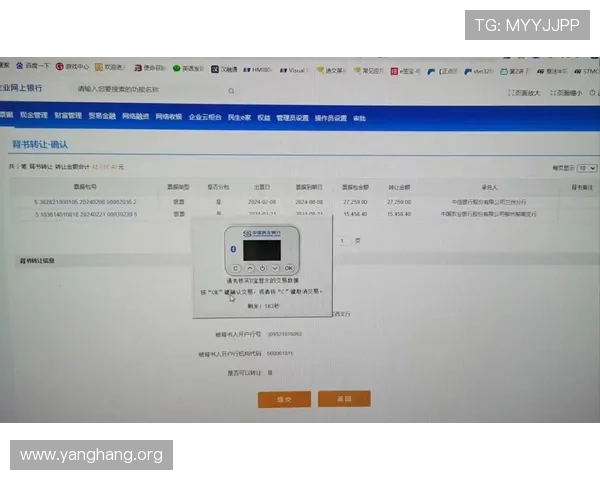Click the 返回 back button
The width and height of the screenshot is (600, 480).
coord(344,399)
